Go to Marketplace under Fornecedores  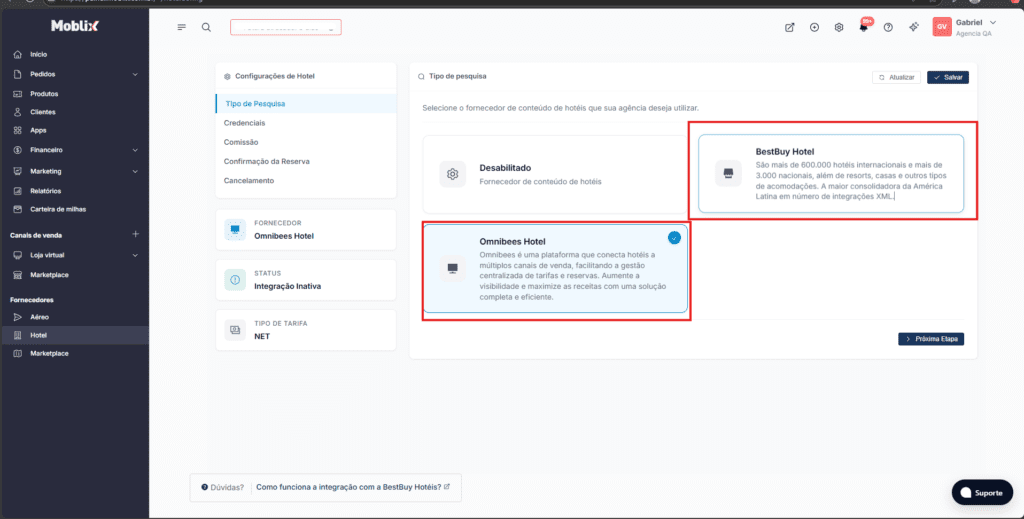[50, 354]
